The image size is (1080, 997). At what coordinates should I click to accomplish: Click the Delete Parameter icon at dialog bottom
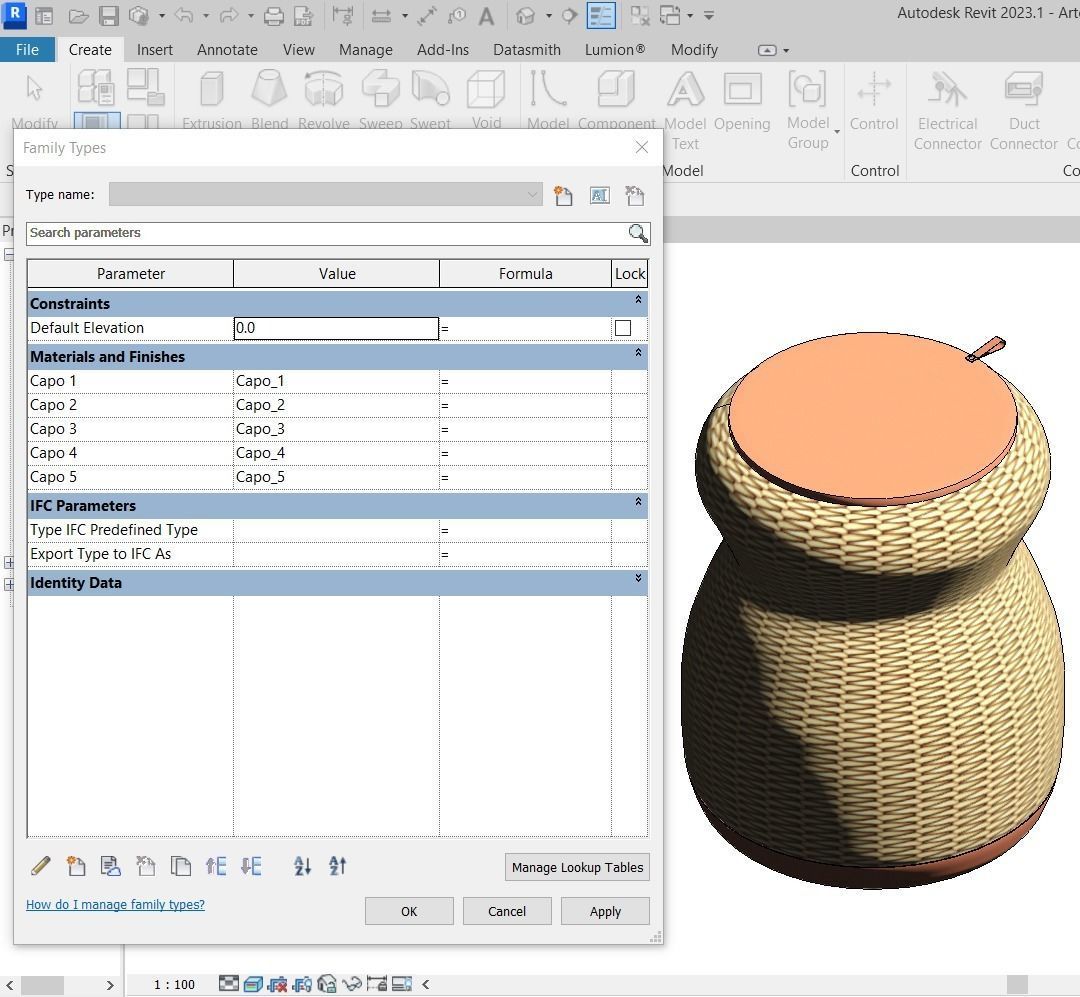145,865
